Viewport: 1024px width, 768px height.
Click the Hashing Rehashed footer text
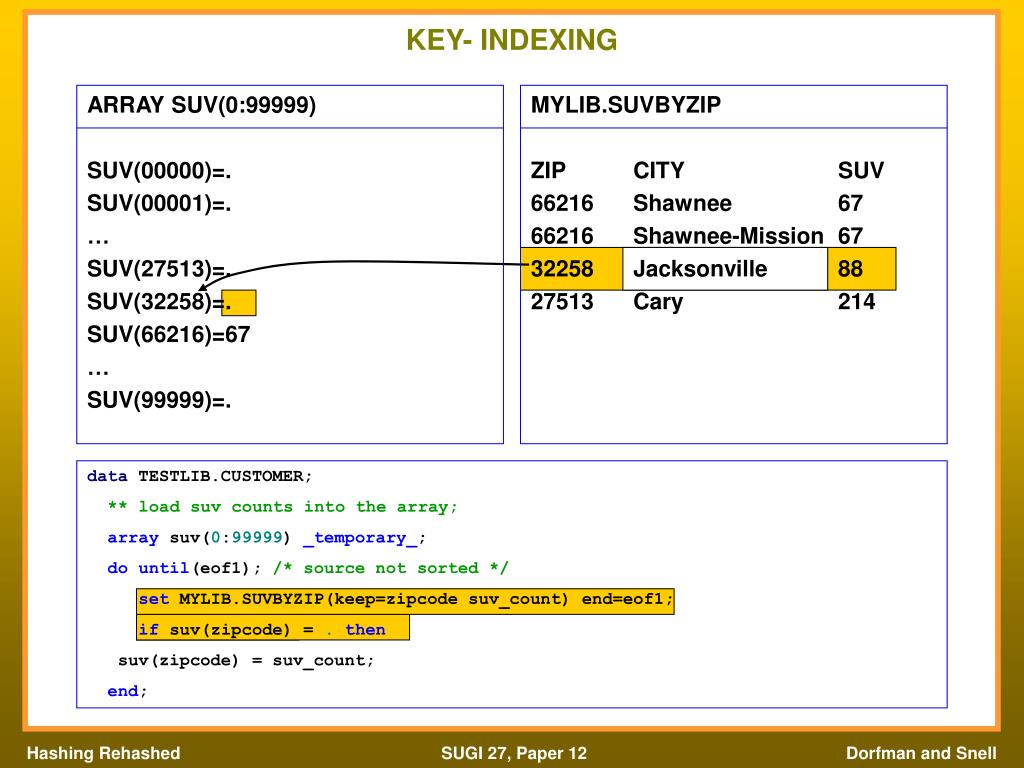click(x=103, y=753)
